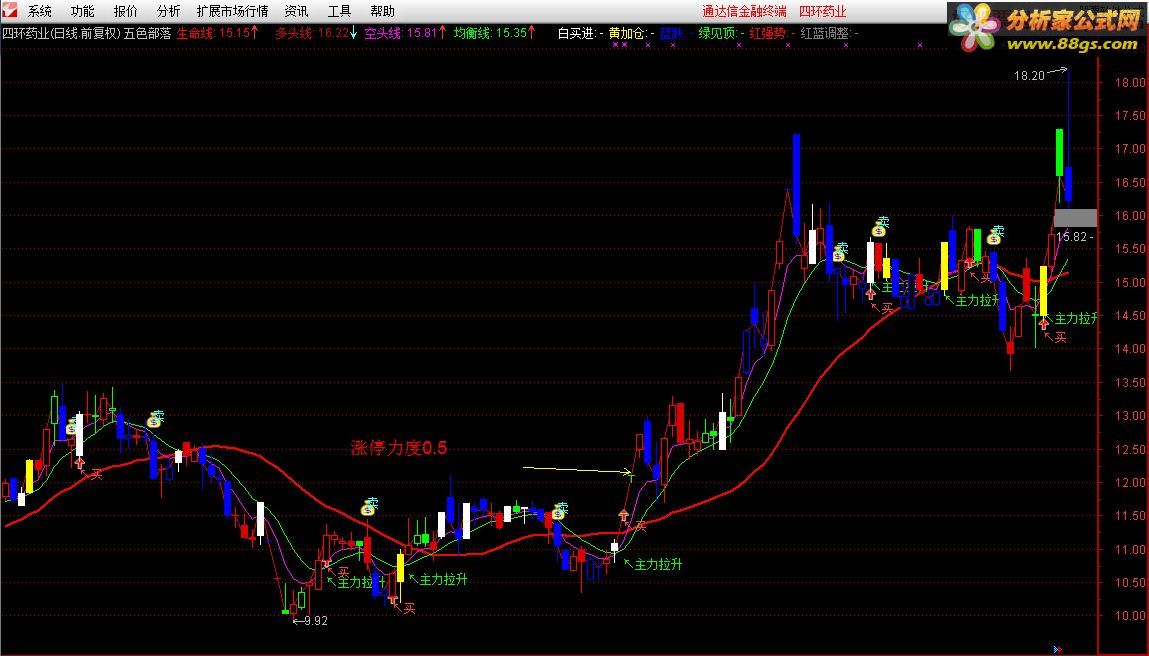Click the 买 marker right of the 9.92 low
Image resolution: width=1149 pixels, height=656 pixels.
pos(409,608)
